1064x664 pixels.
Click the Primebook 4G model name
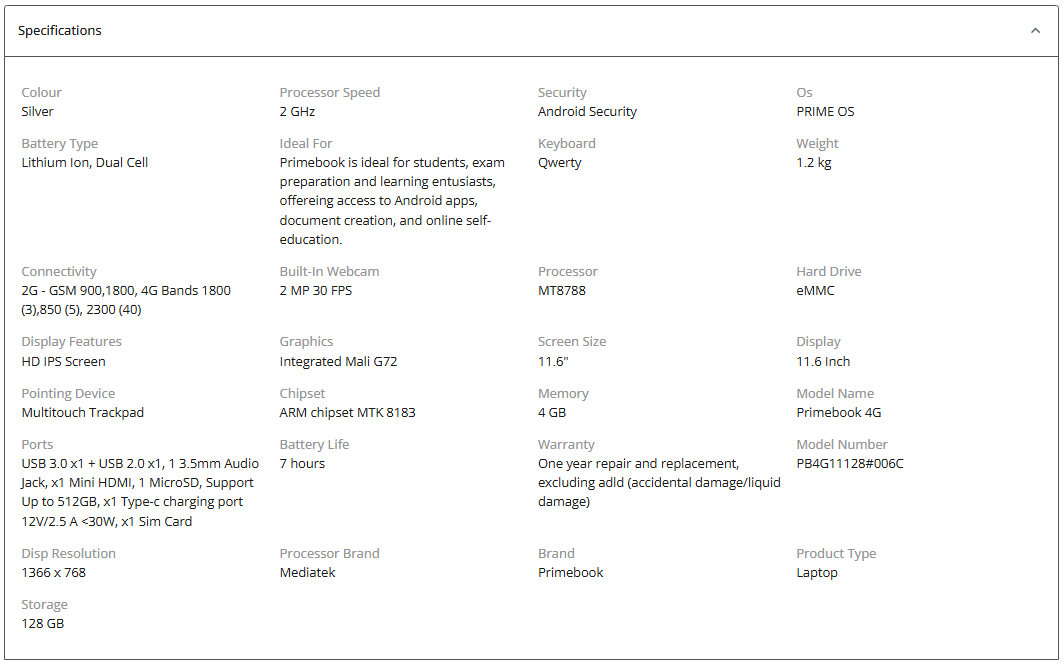click(x=839, y=412)
